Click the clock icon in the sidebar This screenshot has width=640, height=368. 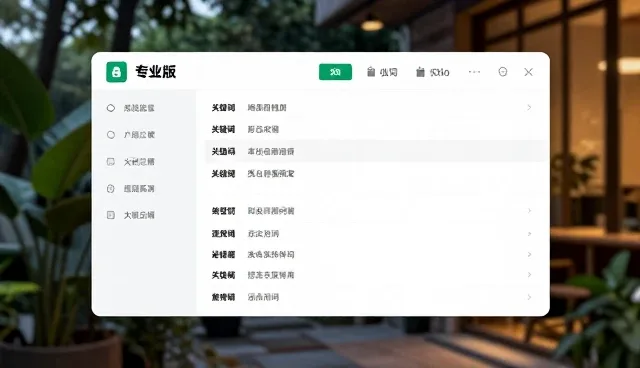pyautogui.click(x=111, y=188)
